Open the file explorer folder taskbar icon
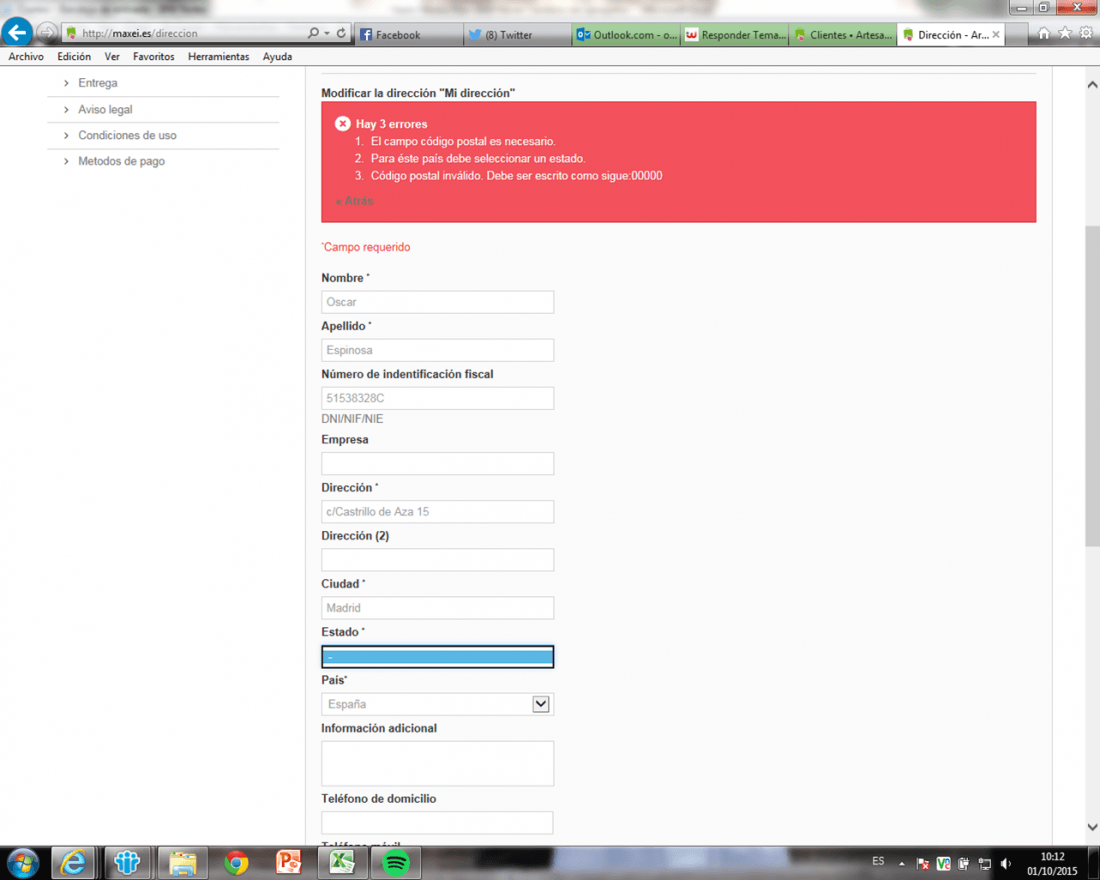Screen dimensions: 1100x880 (182, 863)
